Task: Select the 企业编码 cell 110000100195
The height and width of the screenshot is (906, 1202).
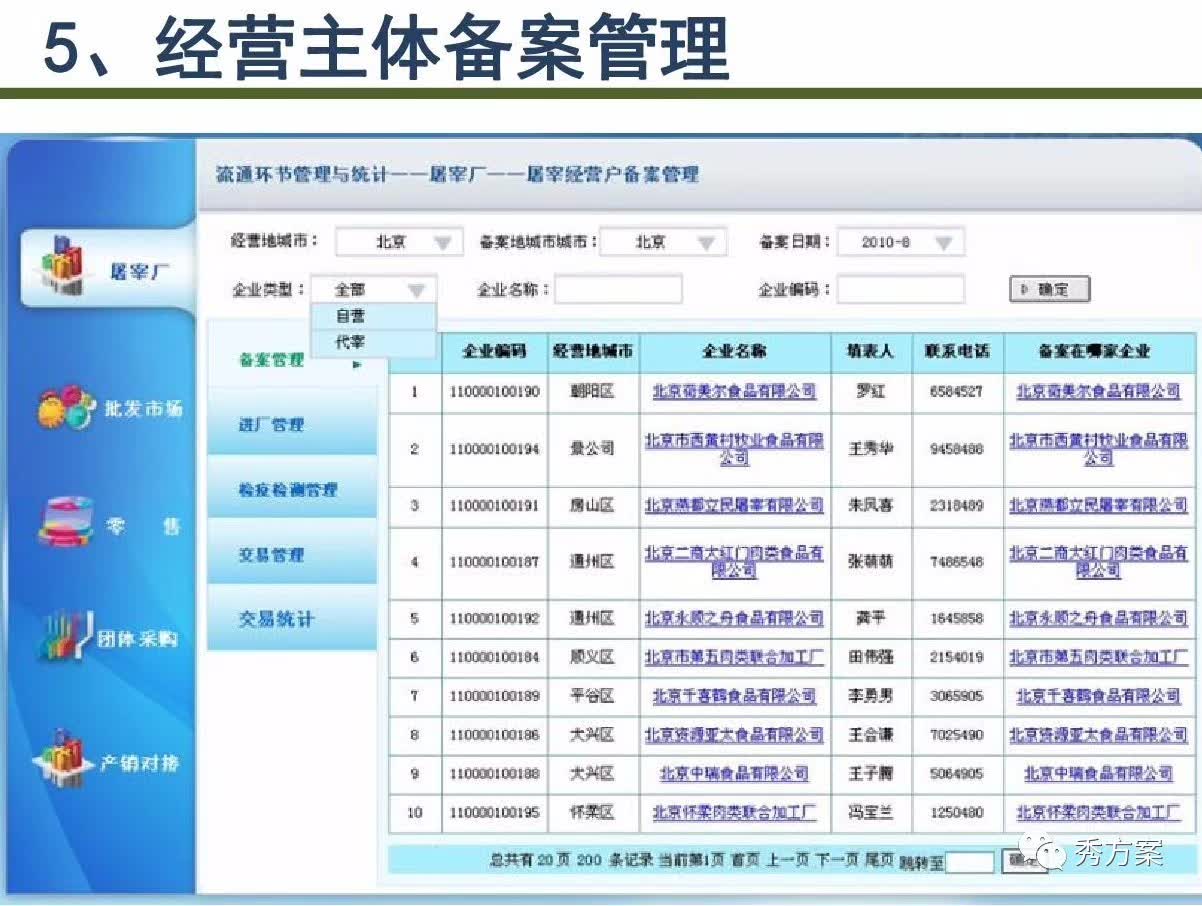Action: pyautogui.click(x=494, y=813)
